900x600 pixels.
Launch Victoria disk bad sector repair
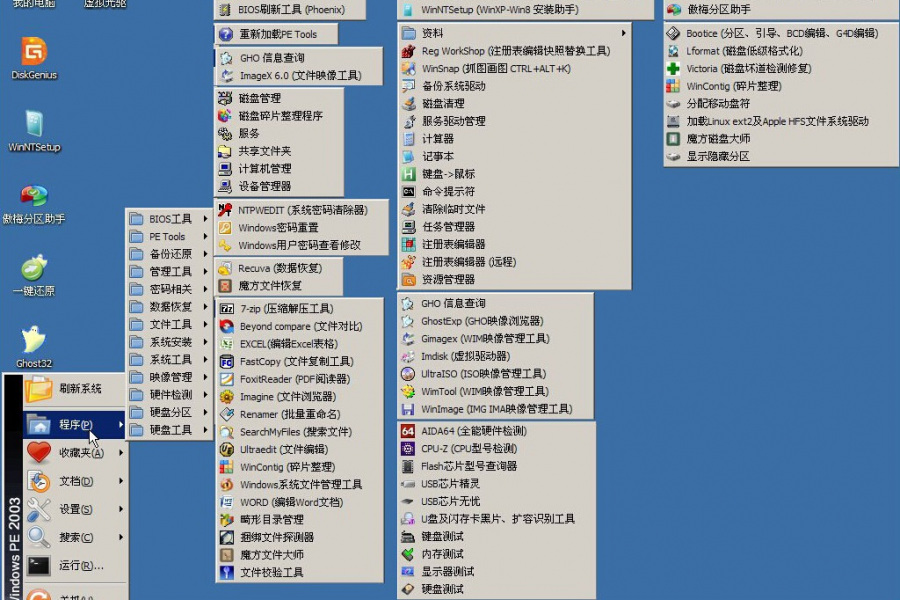coord(781,68)
